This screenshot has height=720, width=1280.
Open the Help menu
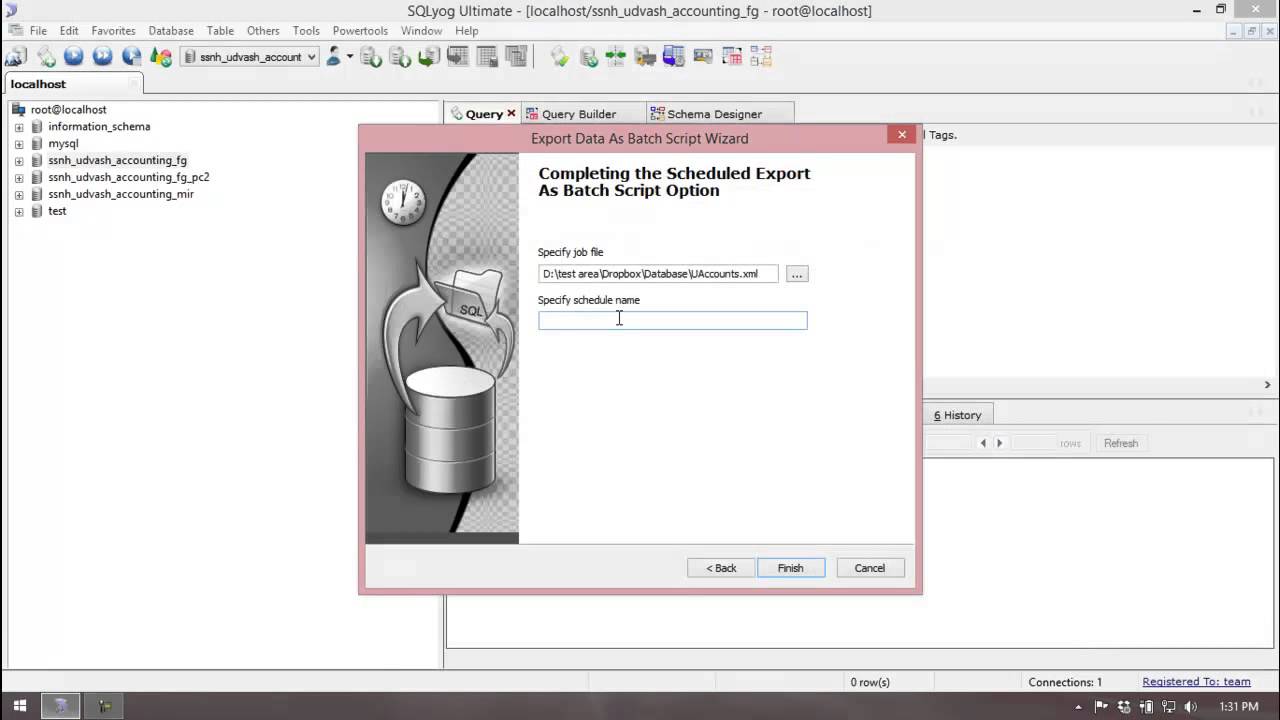467,31
